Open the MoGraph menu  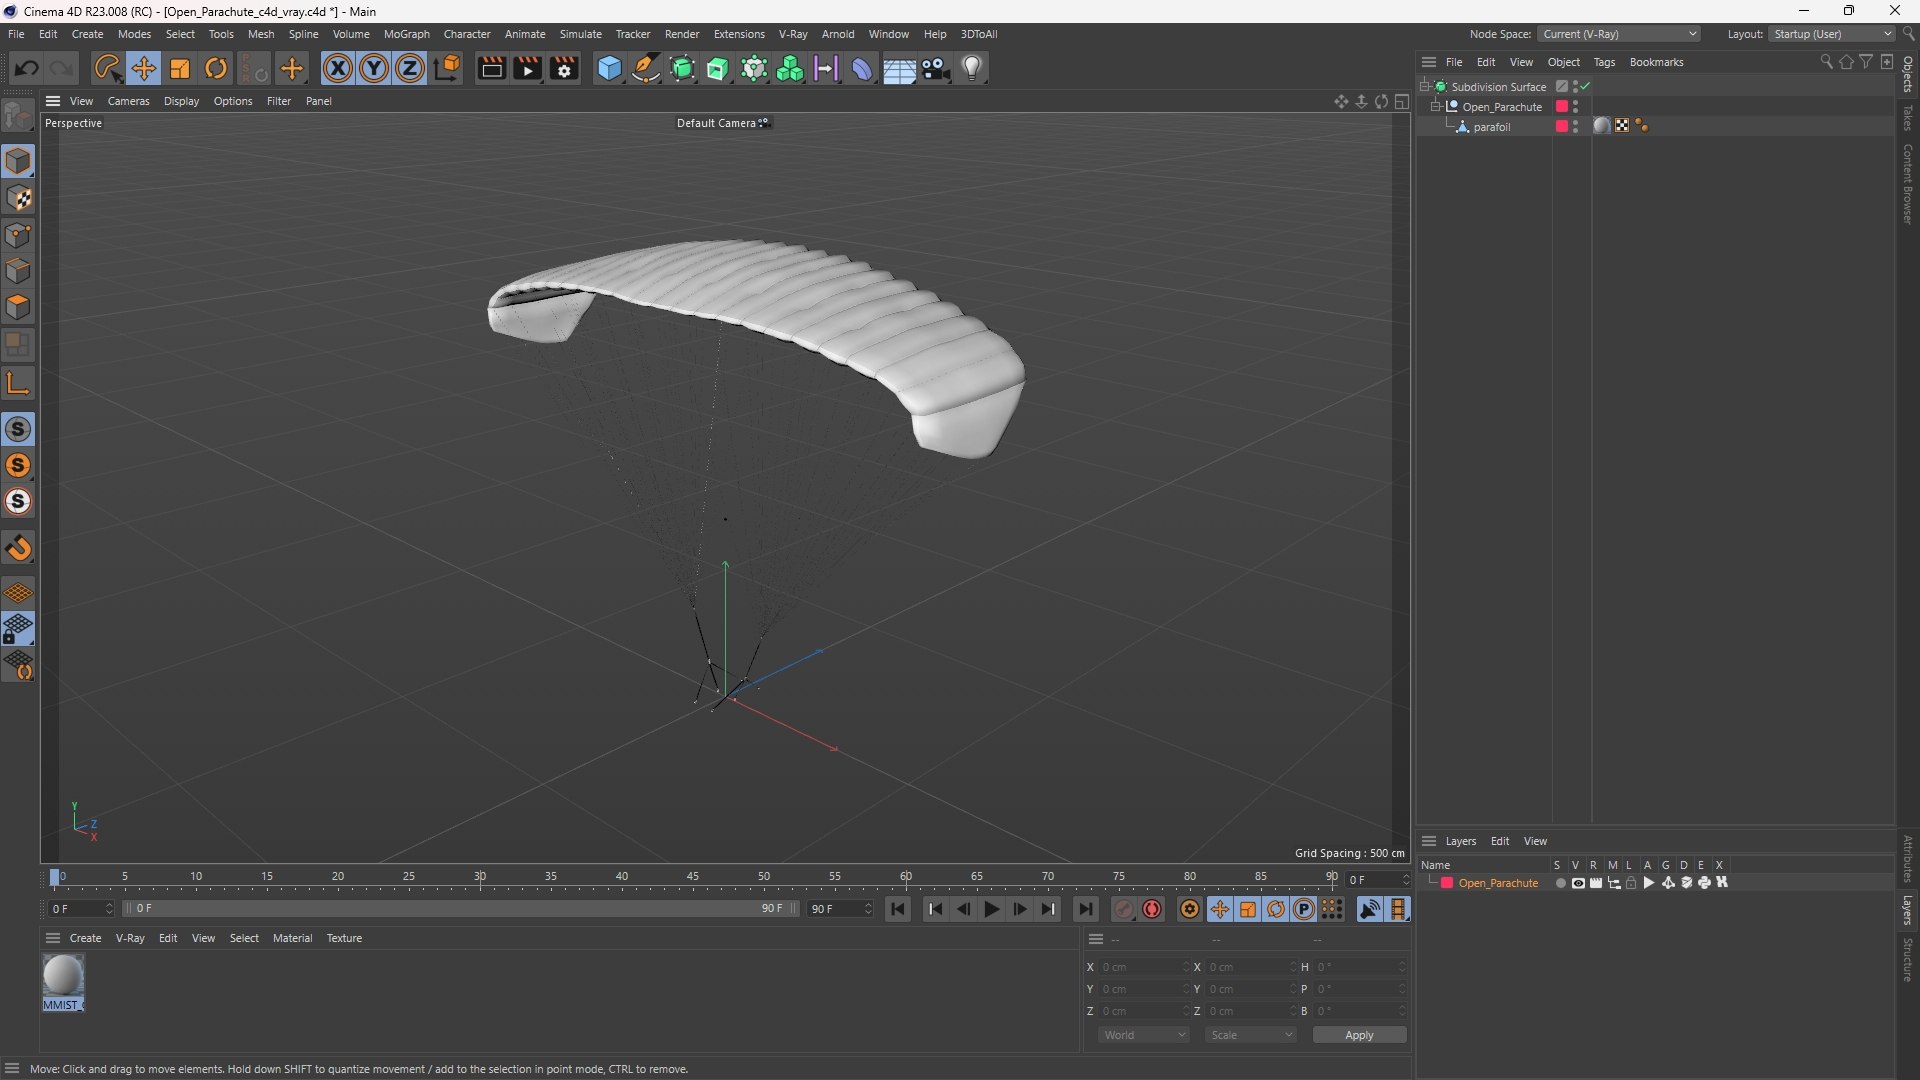[x=406, y=34]
